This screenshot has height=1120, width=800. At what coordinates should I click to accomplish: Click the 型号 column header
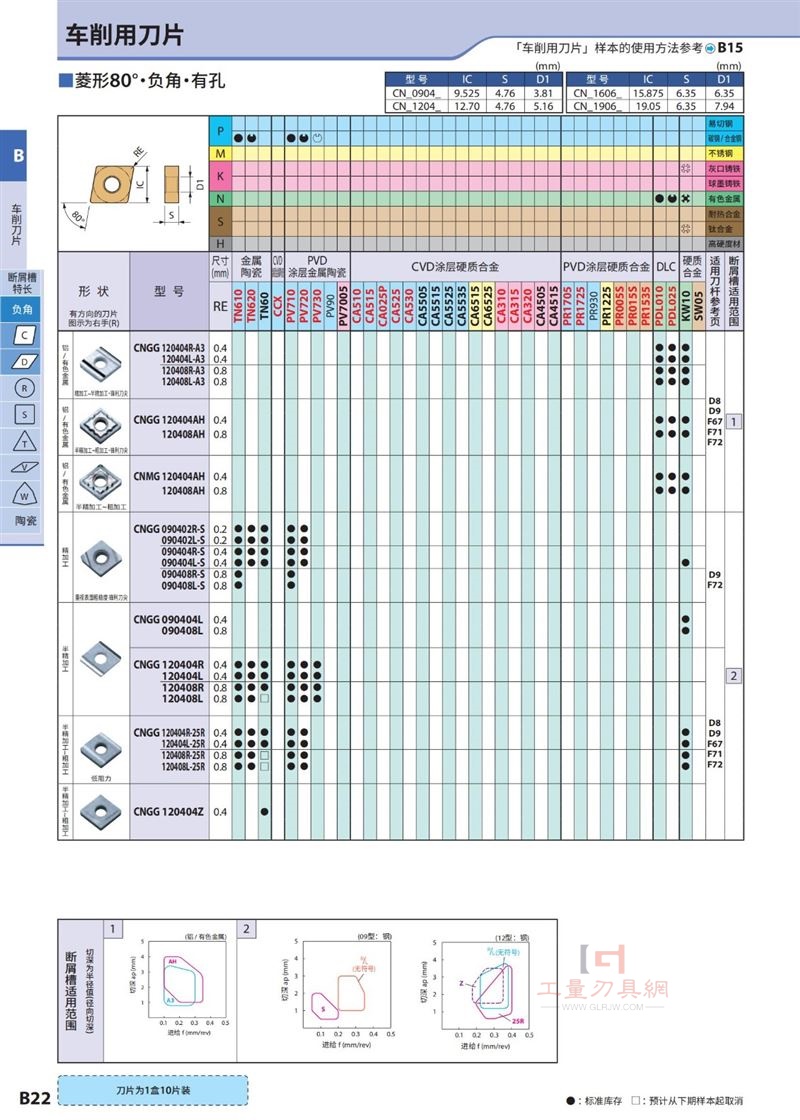click(x=169, y=291)
